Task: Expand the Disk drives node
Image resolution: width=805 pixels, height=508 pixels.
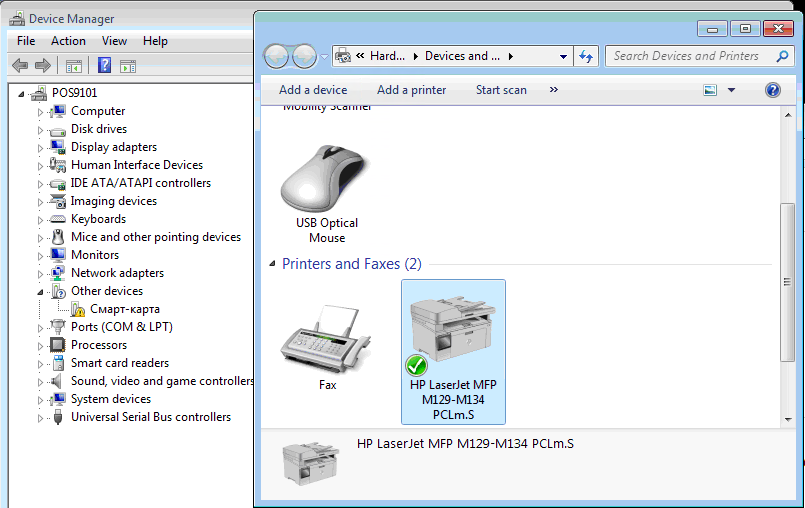Action: 41,130
